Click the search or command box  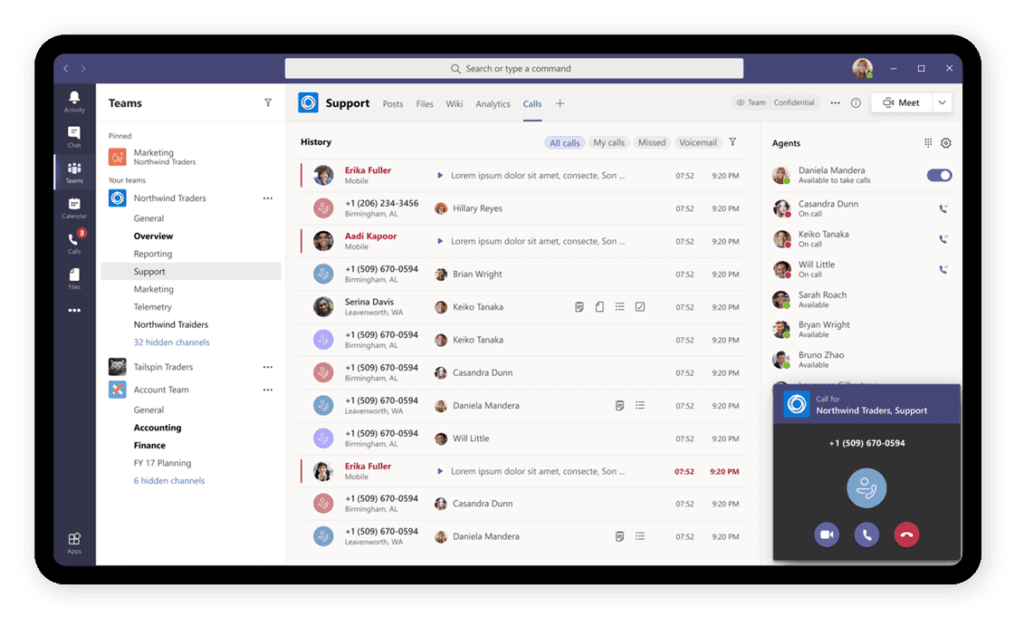(x=514, y=69)
